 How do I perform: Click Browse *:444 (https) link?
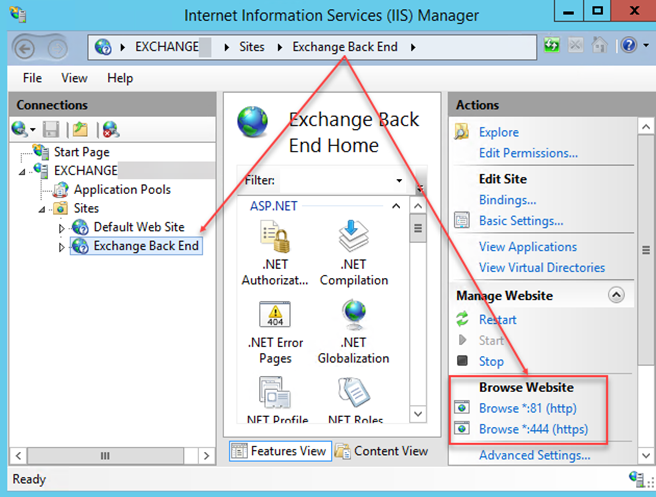pyautogui.click(x=533, y=429)
